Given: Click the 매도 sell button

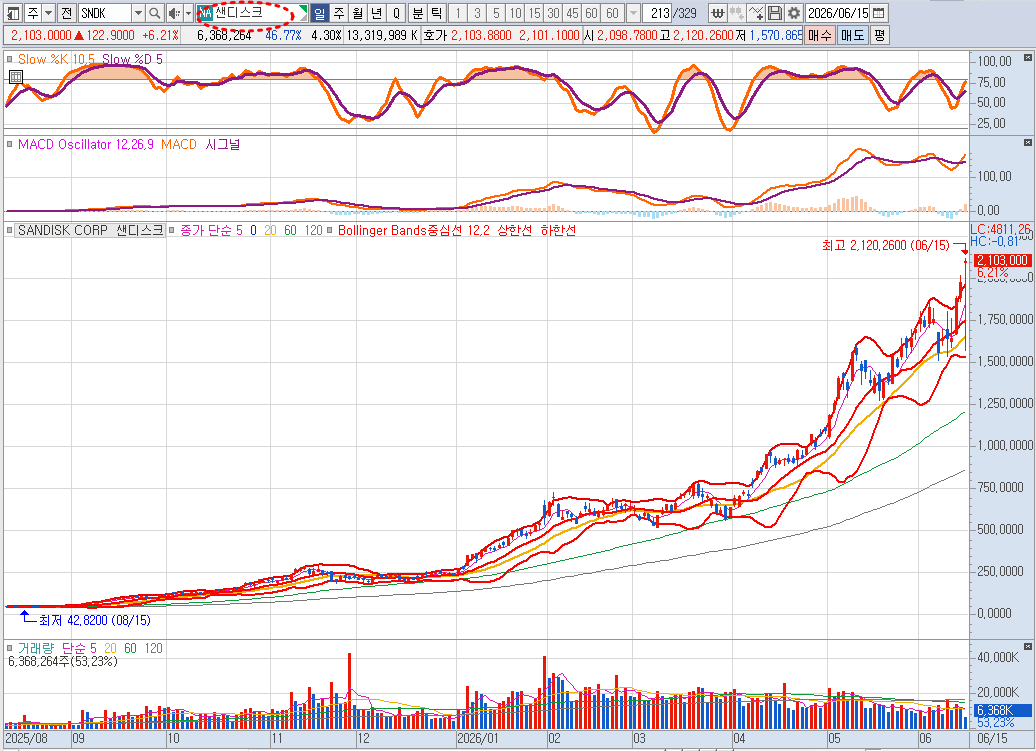Looking at the screenshot, I should click(x=852, y=35).
